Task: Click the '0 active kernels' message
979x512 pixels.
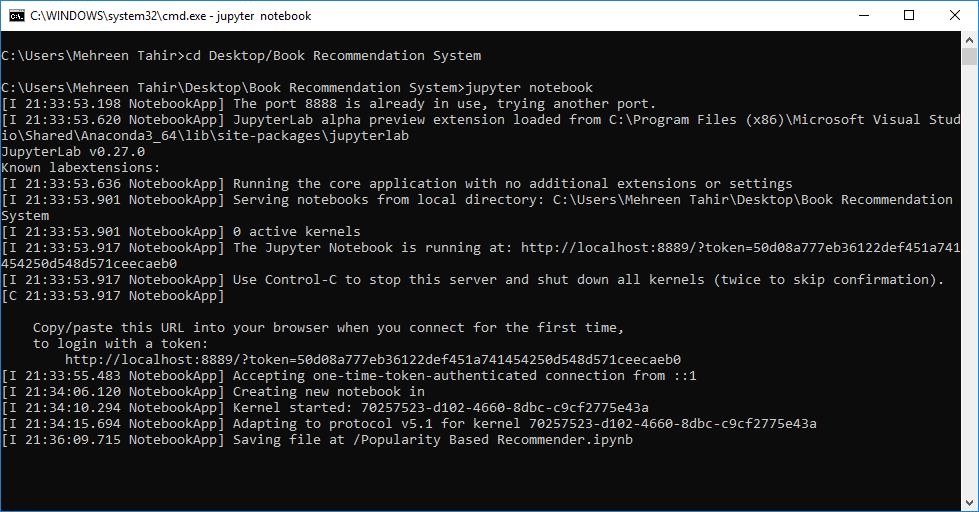Action: click(x=297, y=232)
